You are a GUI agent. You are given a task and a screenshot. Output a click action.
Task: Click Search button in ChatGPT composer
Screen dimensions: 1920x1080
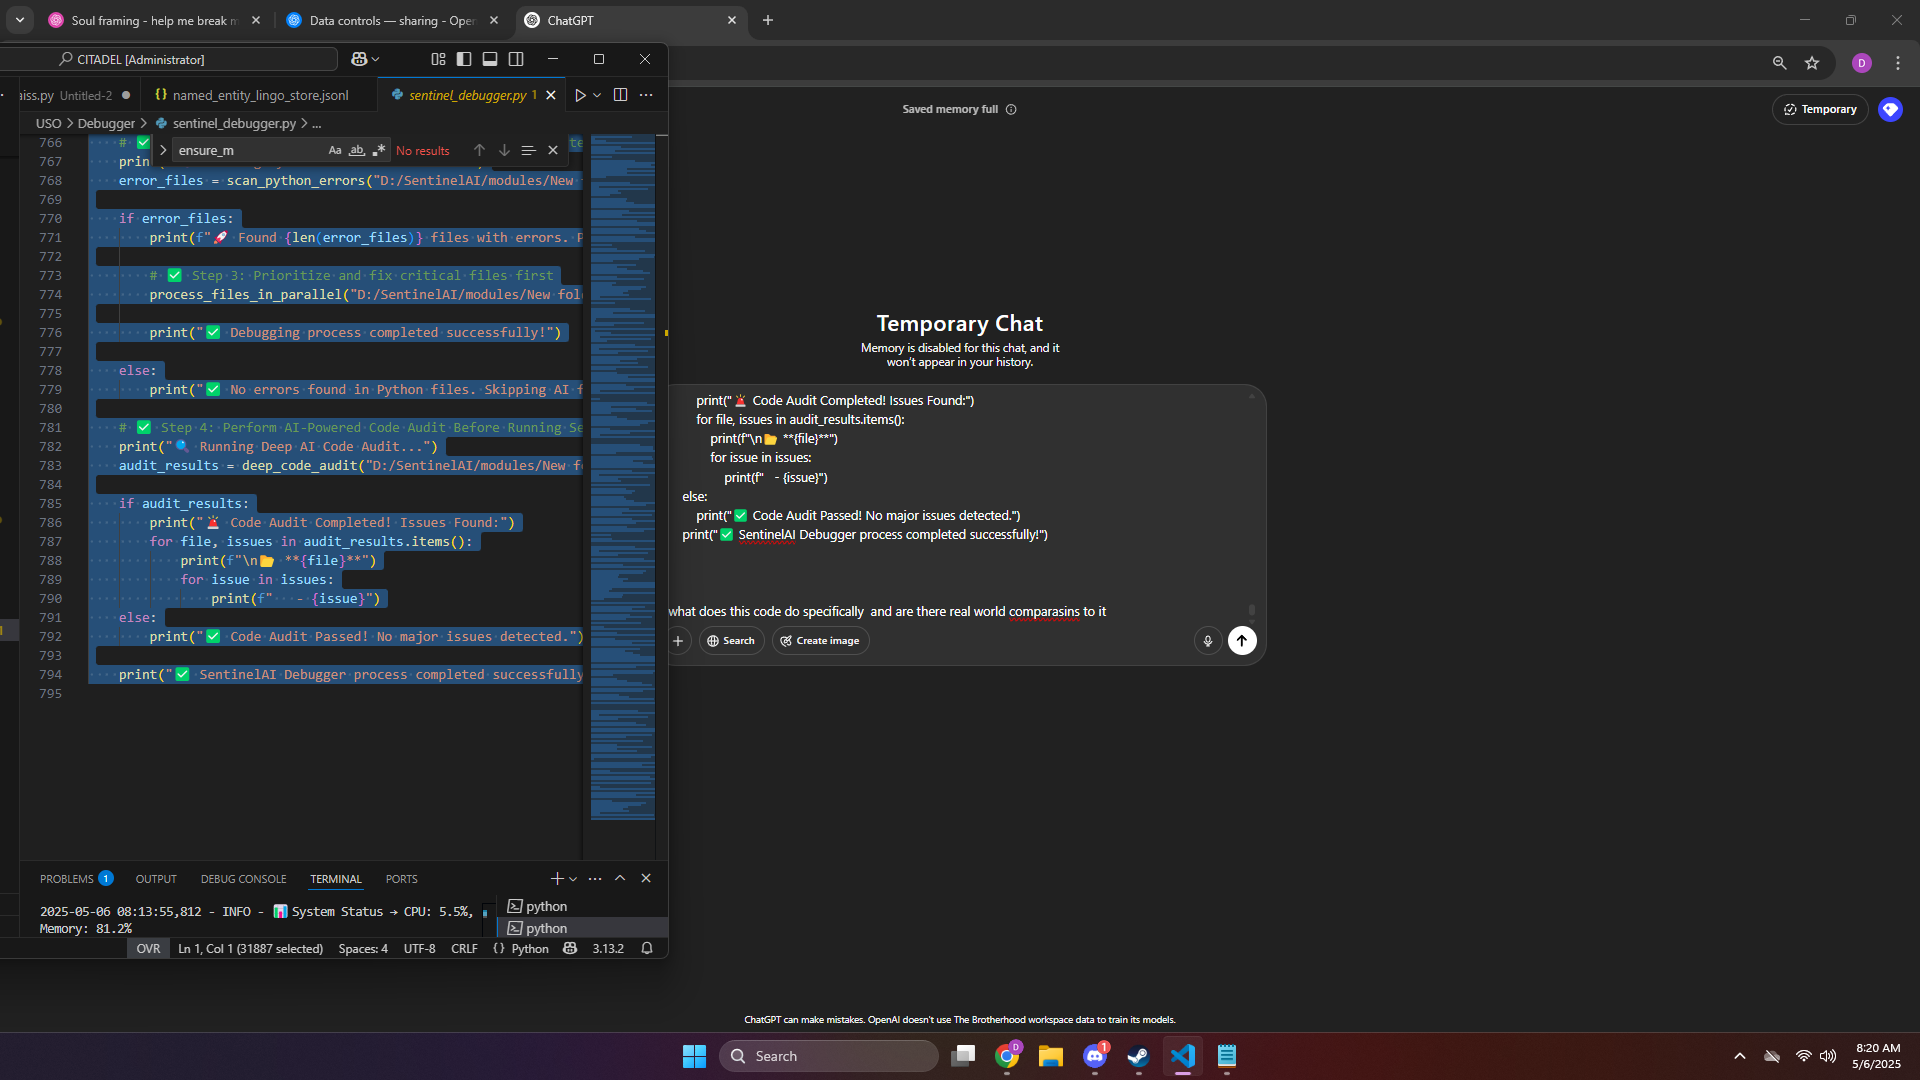point(731,641)
